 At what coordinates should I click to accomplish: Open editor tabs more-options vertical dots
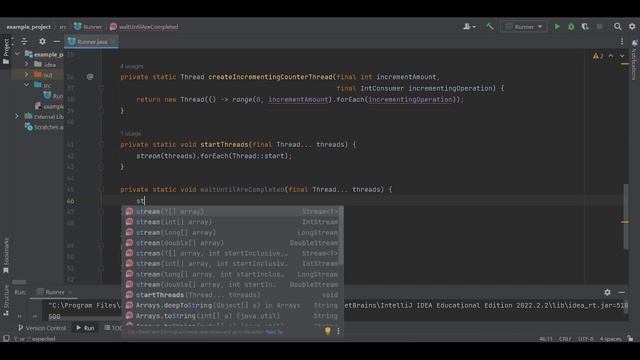point(622,42)
